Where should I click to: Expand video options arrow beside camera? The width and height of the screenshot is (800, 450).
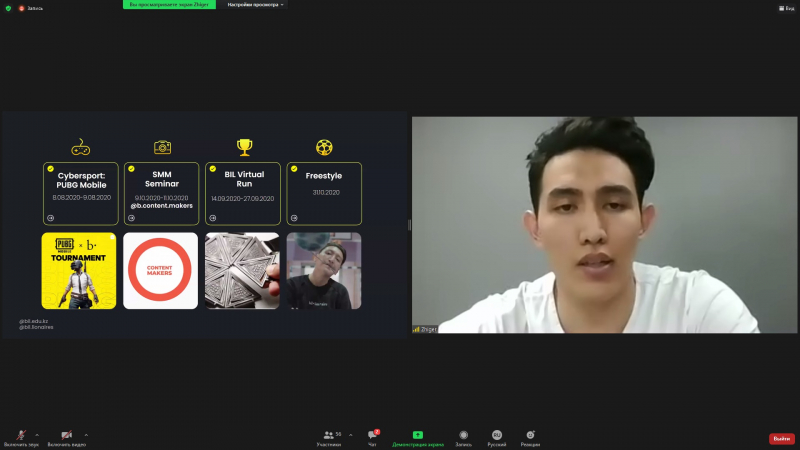[86, 435]
